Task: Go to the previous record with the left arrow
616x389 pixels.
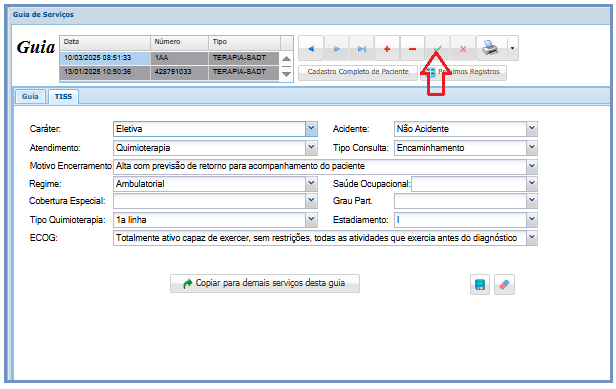Action: pos(311,49)
